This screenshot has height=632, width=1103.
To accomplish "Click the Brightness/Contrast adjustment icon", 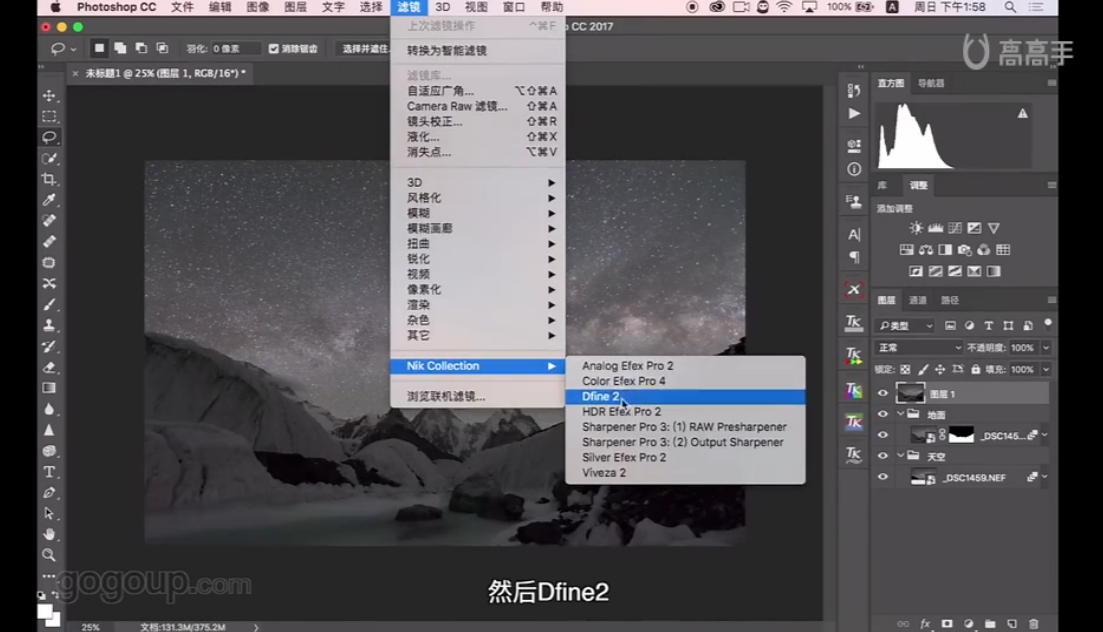I will pyautogui.click(x=916, y=228).
